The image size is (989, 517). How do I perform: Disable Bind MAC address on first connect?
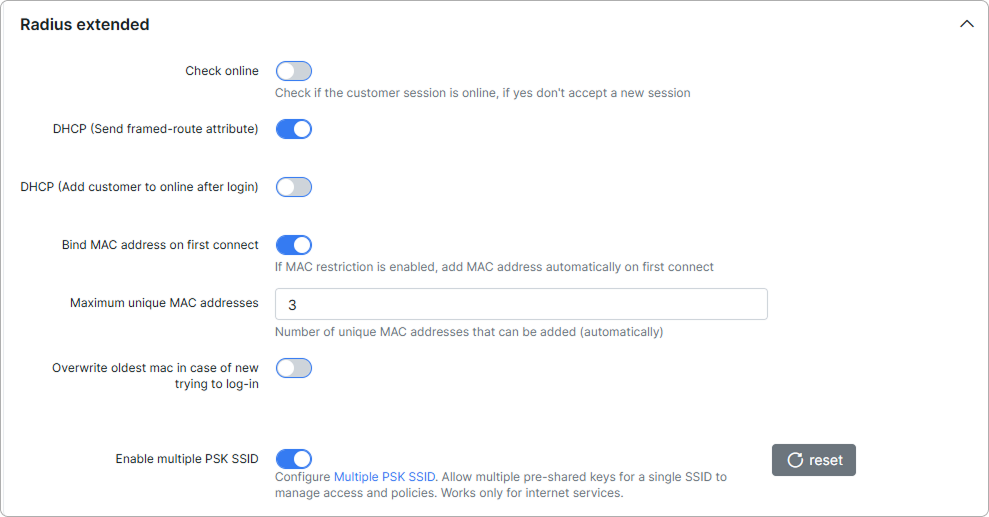[x=294, y=245]
